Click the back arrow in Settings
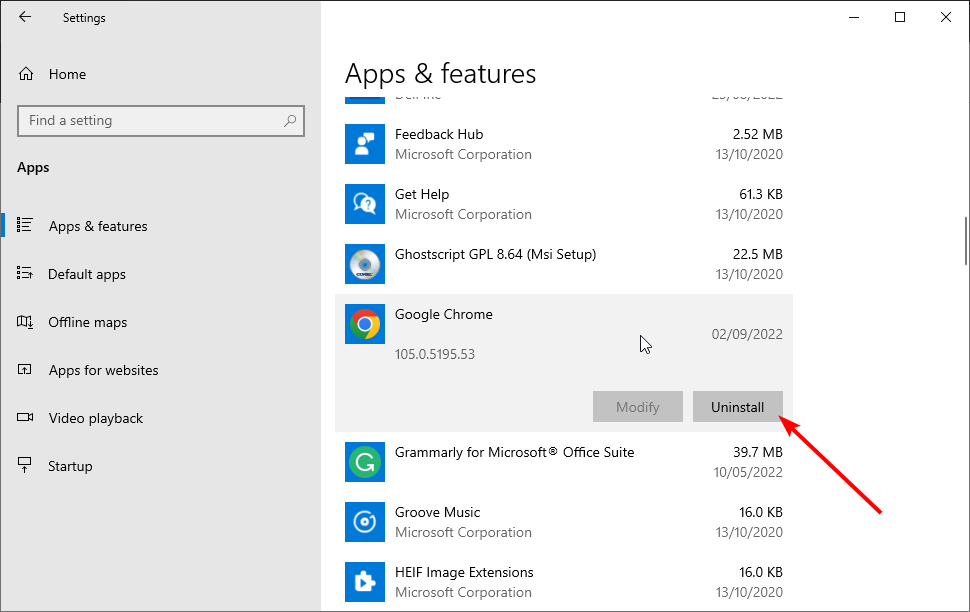Image resolution: width=970 pixels, height=612 pixels. pos(25,17)
